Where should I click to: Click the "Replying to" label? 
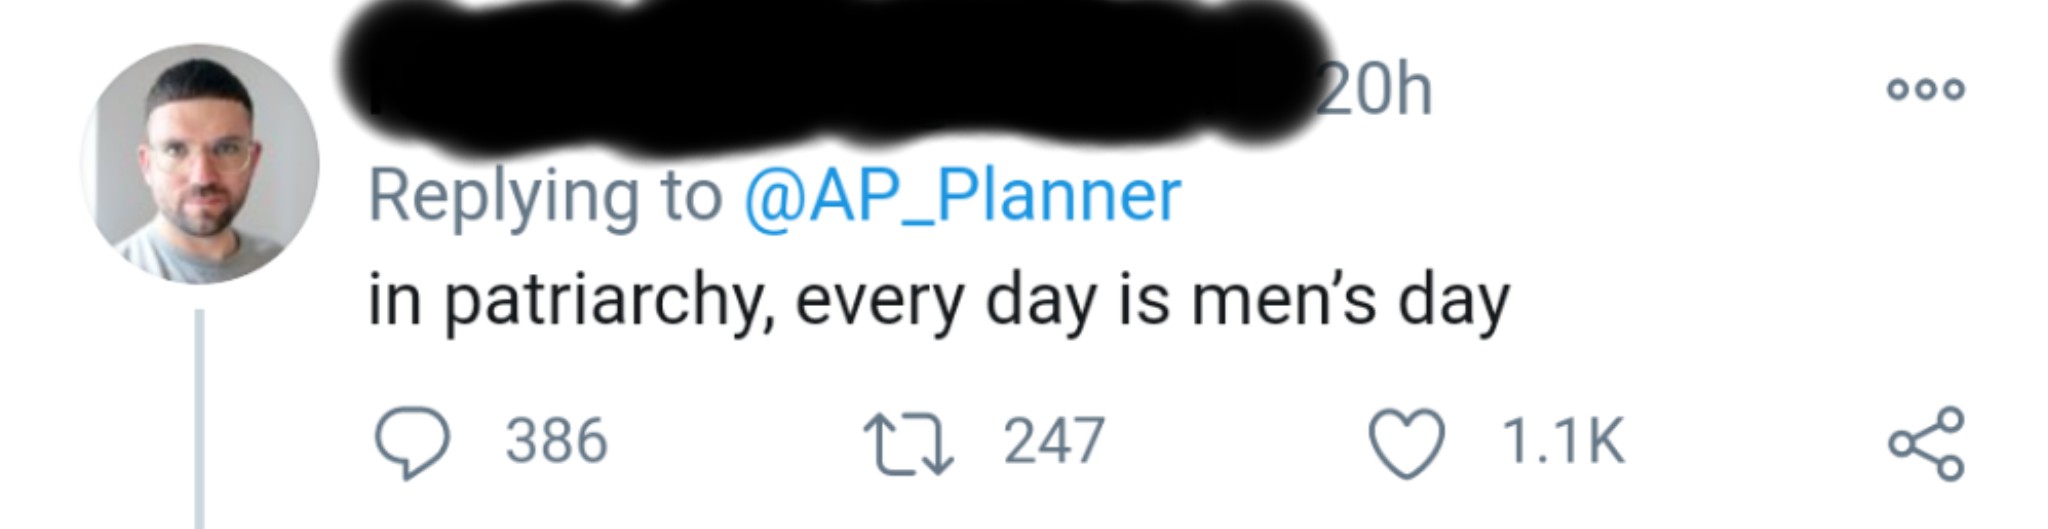coord(545,196)
